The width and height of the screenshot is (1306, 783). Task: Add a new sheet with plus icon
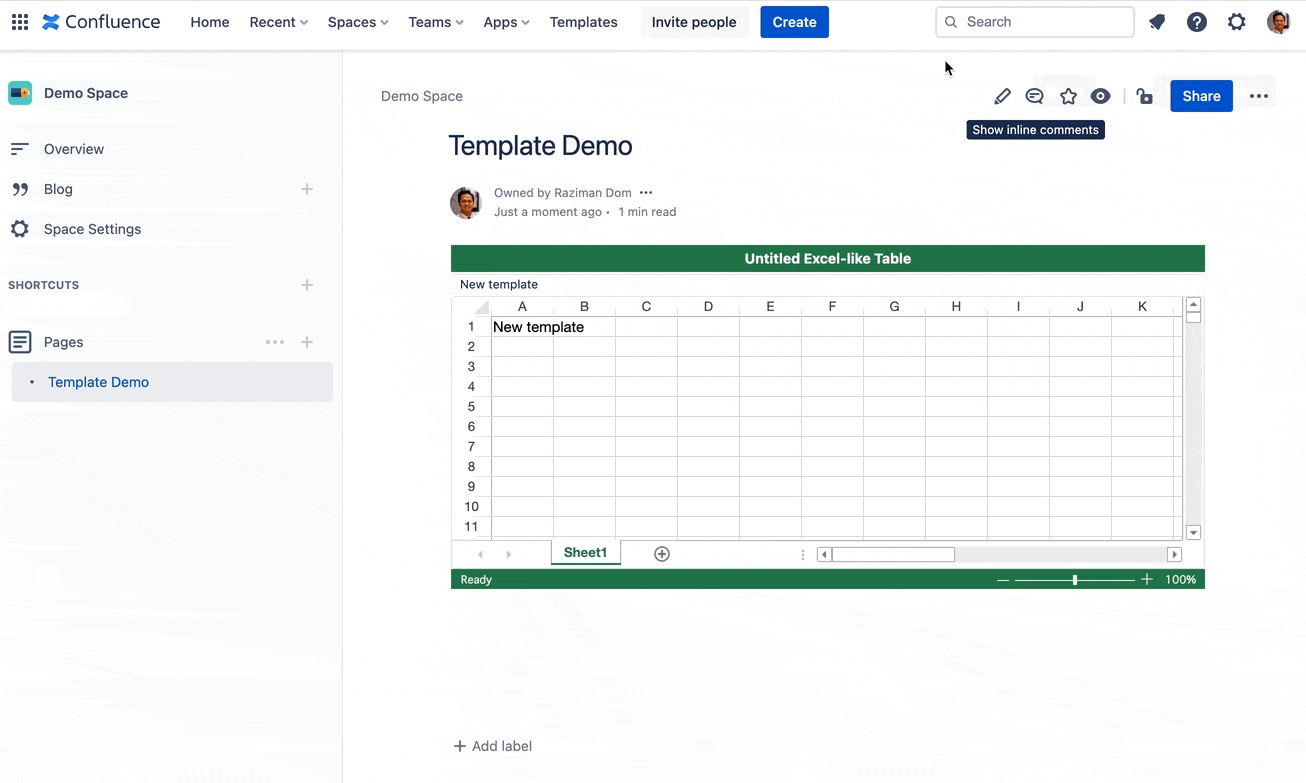coord(661,552)
